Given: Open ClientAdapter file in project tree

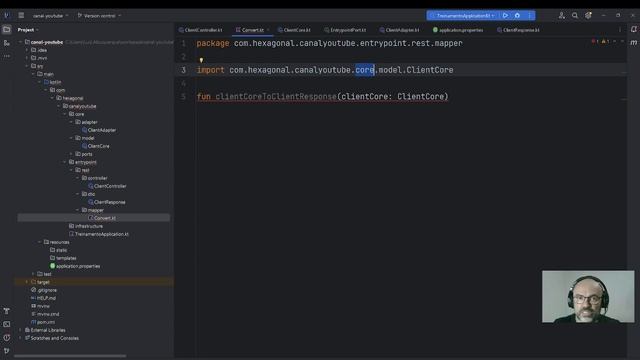Looking at the screenshot, I should tap(99, 130).
